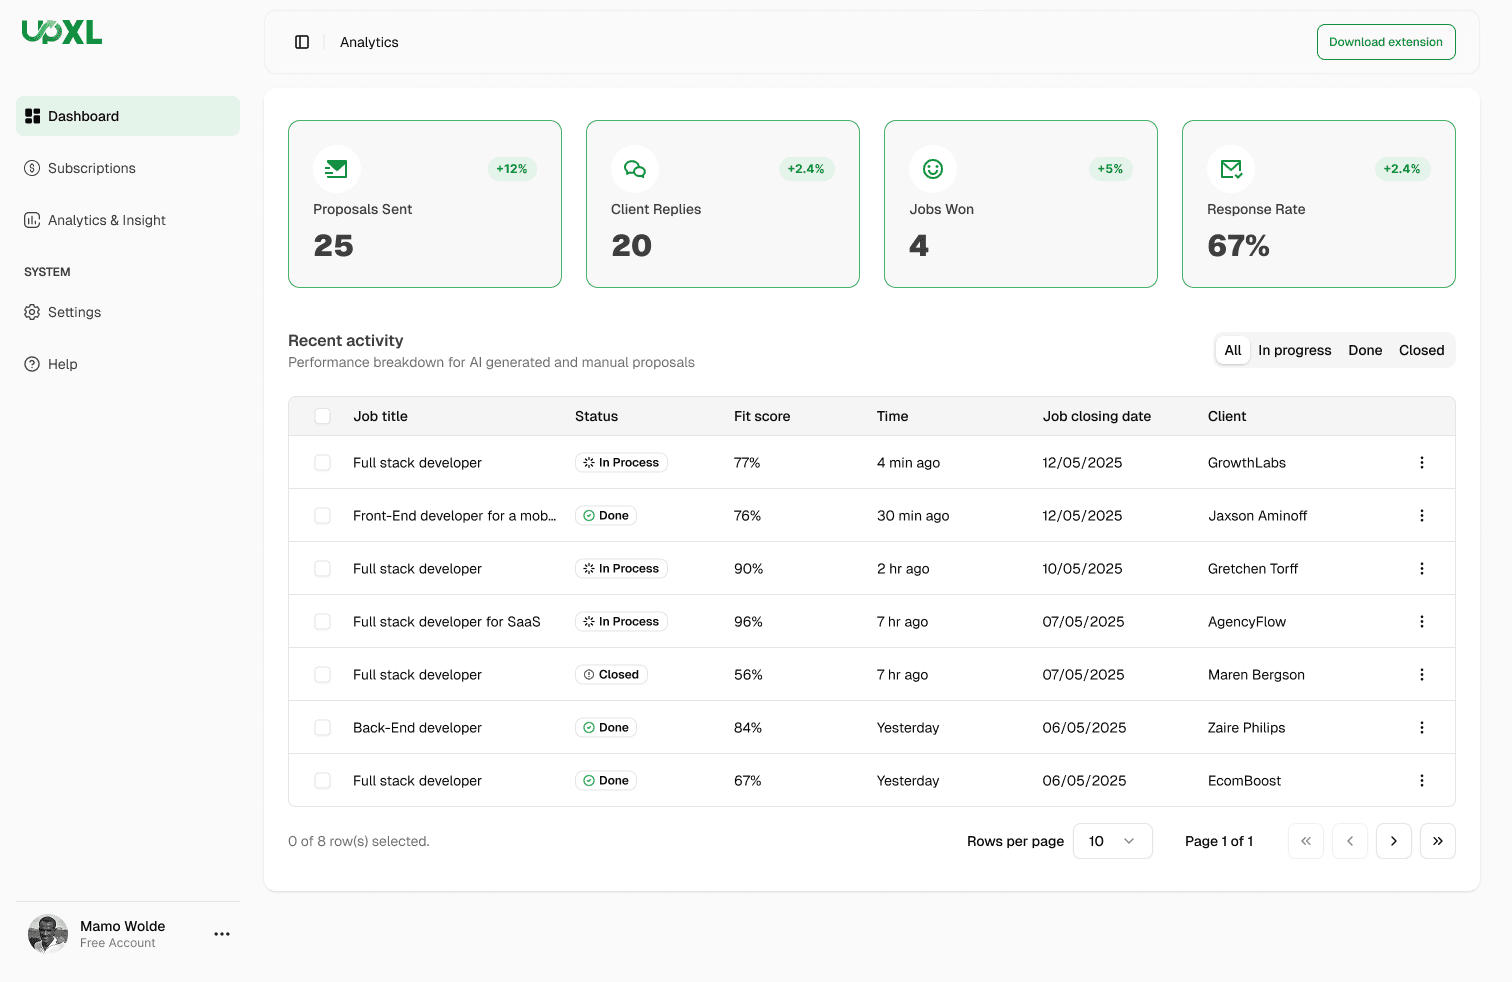The width and height of the screenshot is (1512, 982).
Task: Check the Maren Bergson row checkbox
Action: [x=322, y=674]
